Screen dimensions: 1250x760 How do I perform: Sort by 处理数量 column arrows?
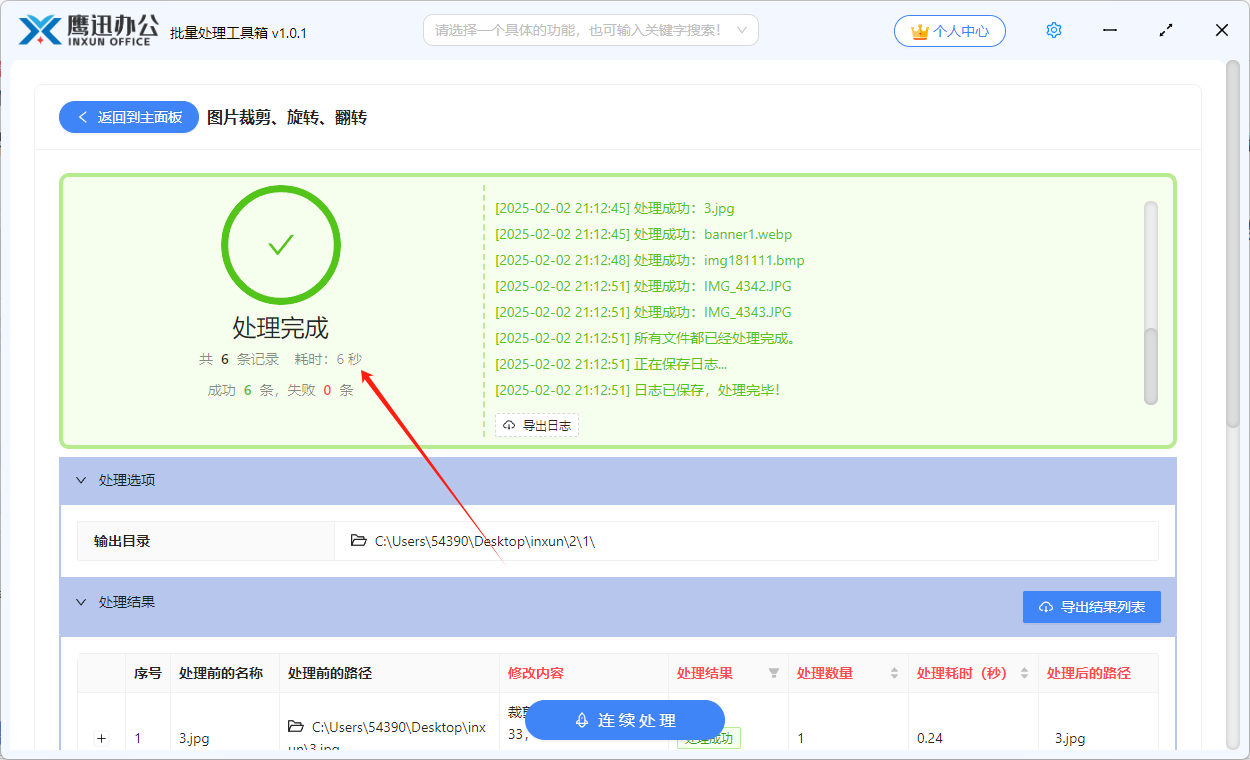894,673
